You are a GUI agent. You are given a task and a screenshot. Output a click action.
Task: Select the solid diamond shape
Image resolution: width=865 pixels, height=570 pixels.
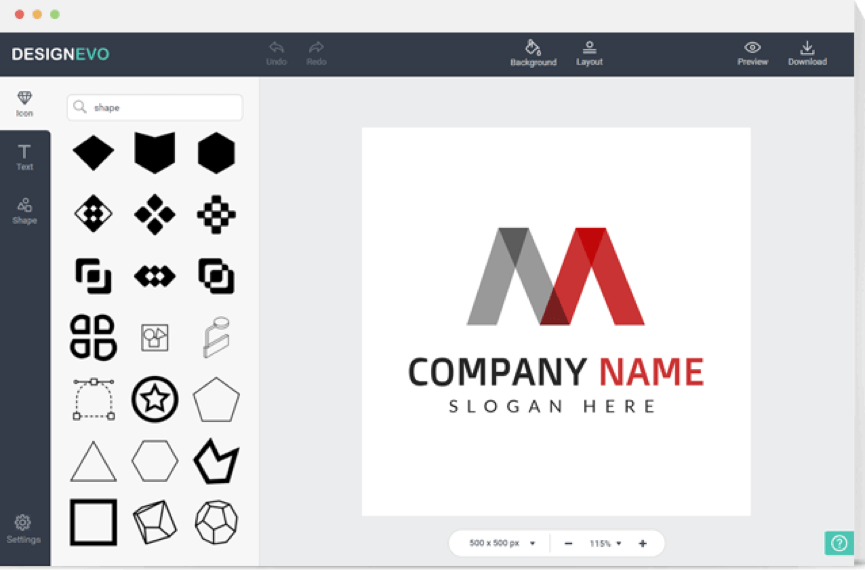(x=93, y=152)
